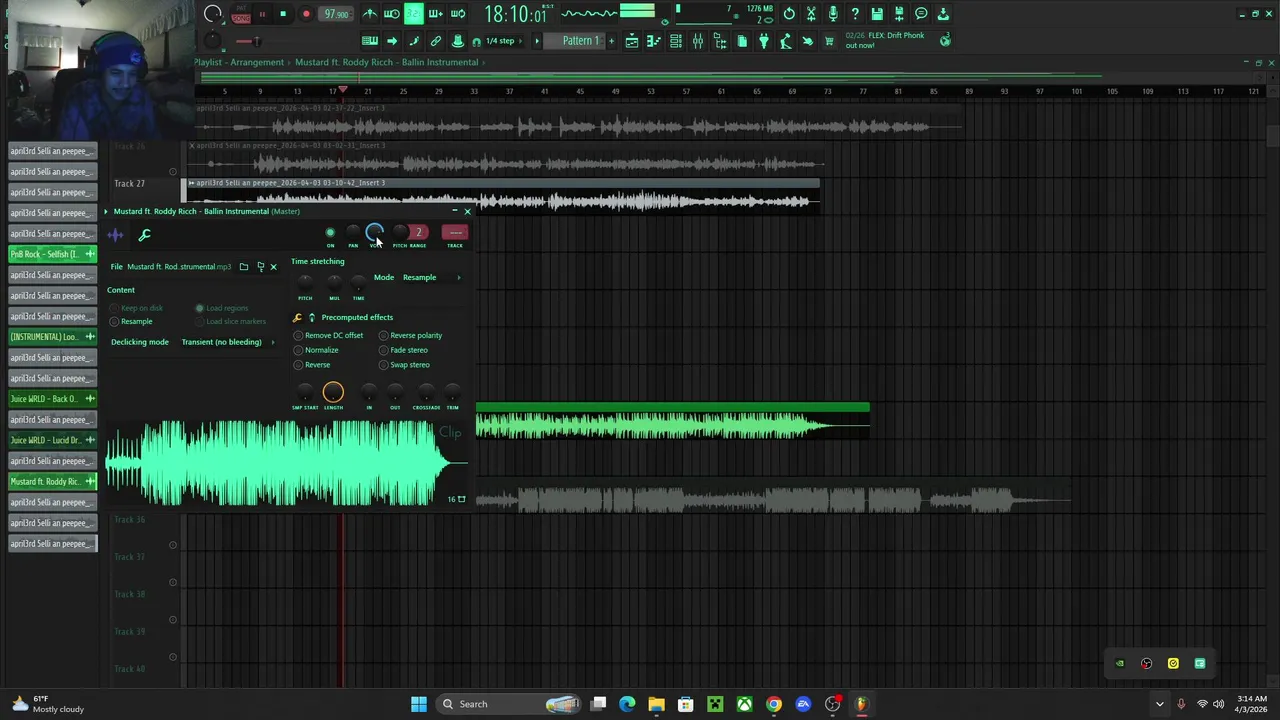This screenshot has width=1280, height=720.
Task: Enable the Swap stereo option
Action: [404, 365]
